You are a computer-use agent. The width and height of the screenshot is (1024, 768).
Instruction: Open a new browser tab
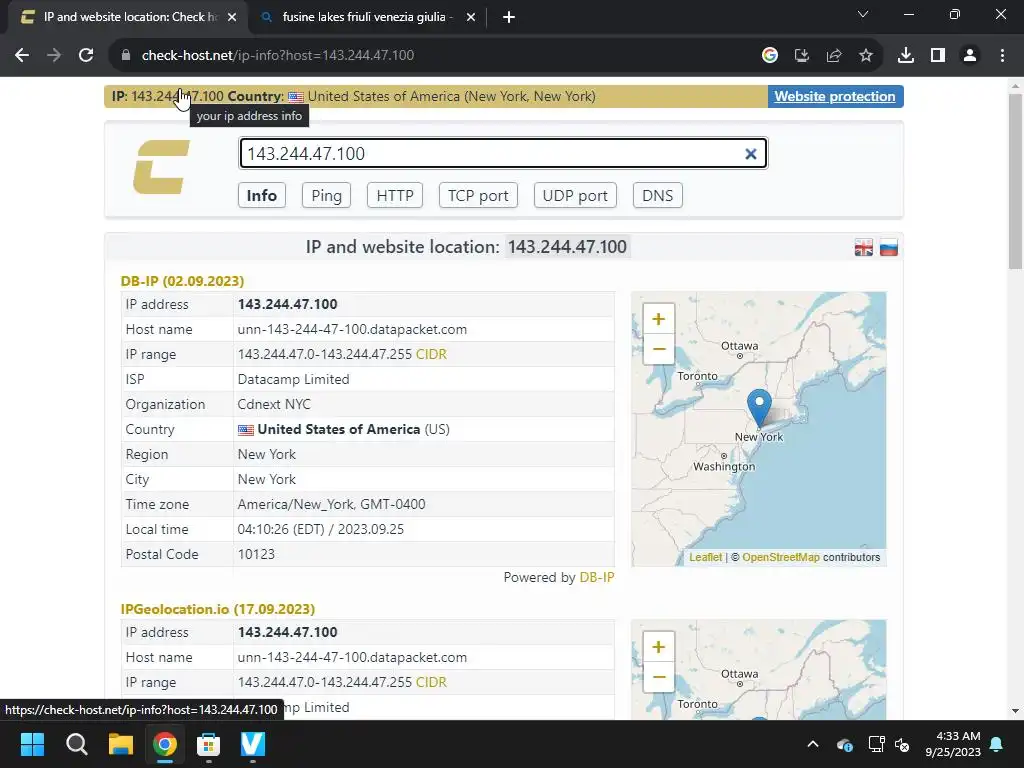tap(509, 17)
